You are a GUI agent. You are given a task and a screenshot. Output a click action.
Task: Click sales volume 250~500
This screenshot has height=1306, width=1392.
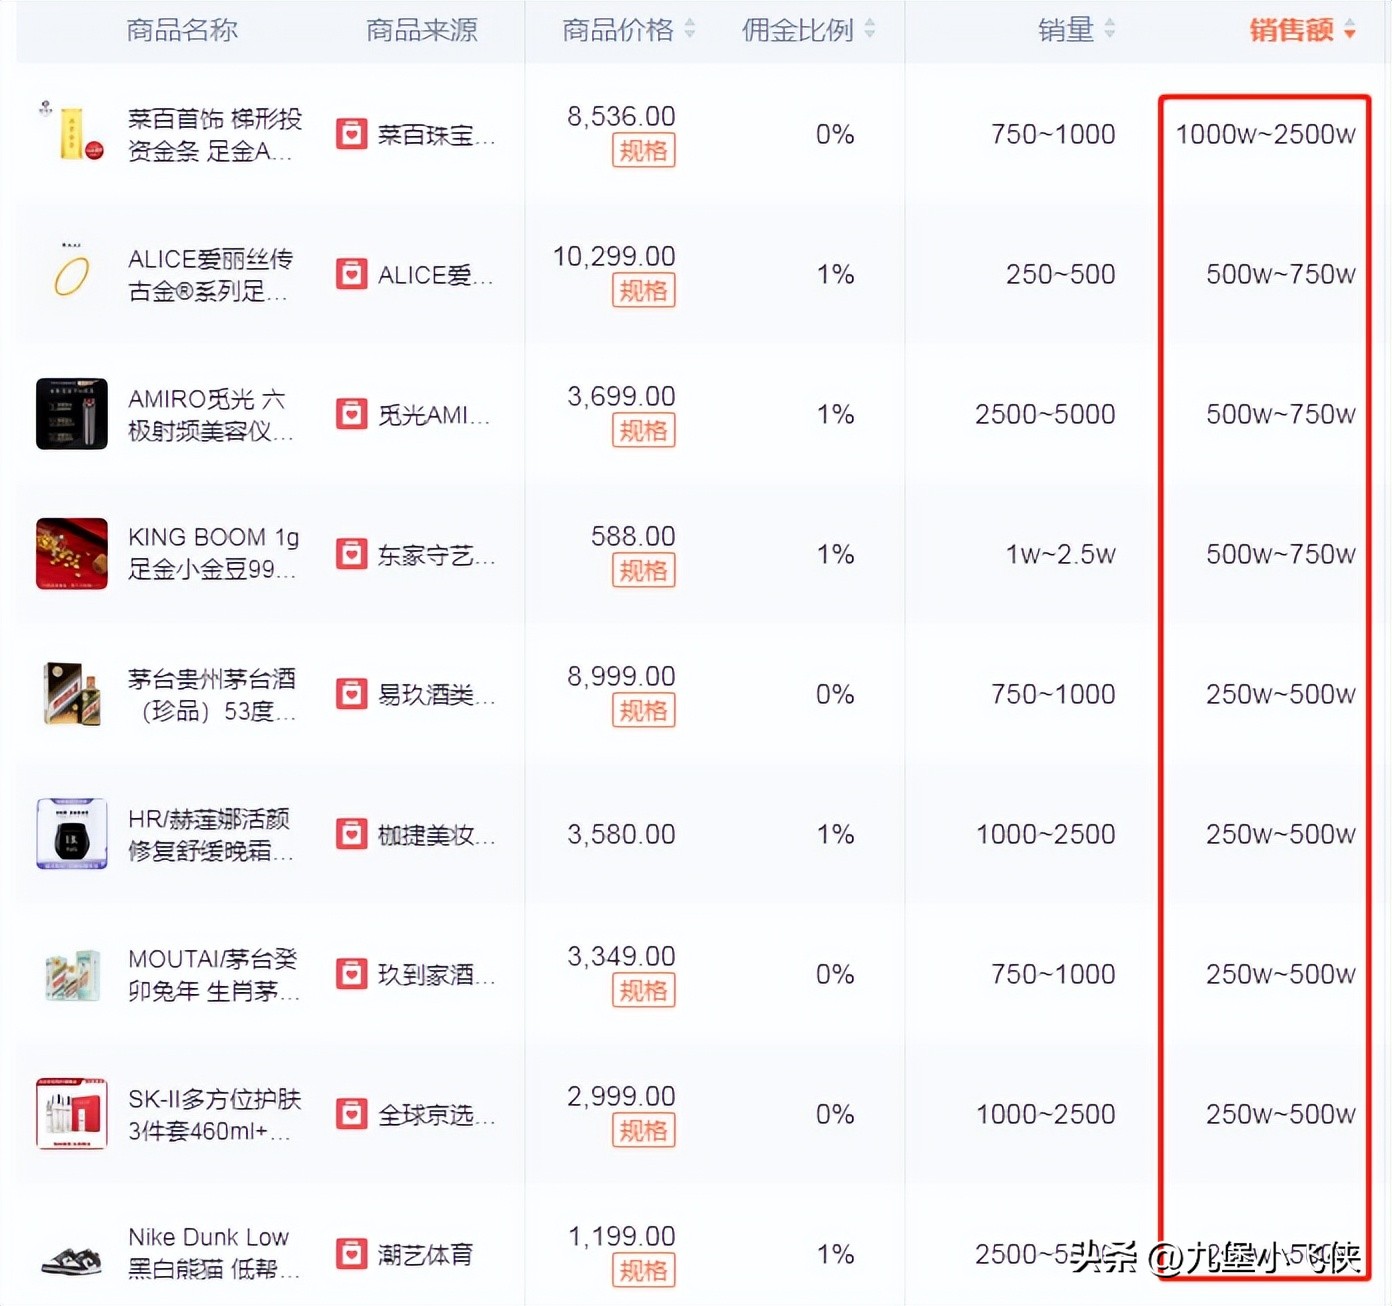tap(1060, 274)
